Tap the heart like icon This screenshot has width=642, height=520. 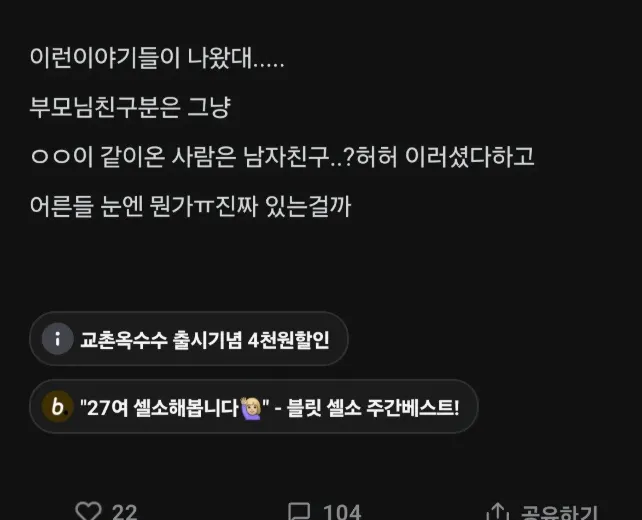tap(88, 512)
